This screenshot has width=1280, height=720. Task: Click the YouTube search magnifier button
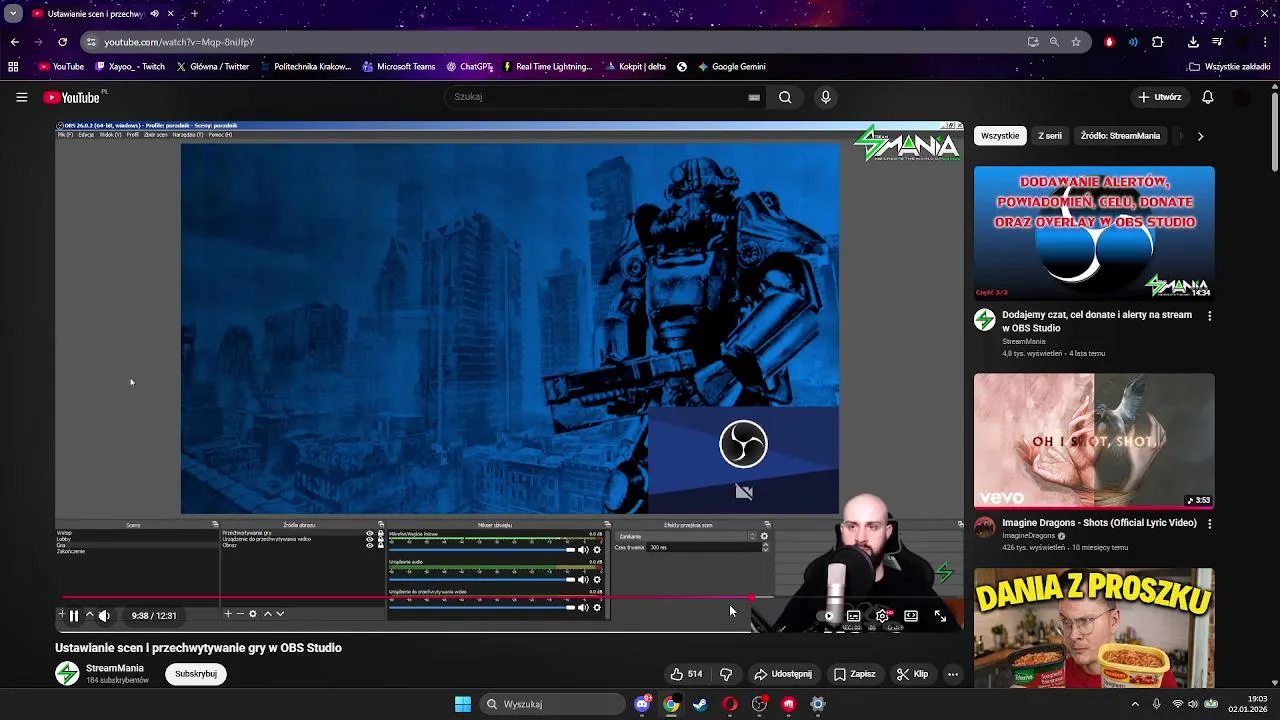pos(785,97)
